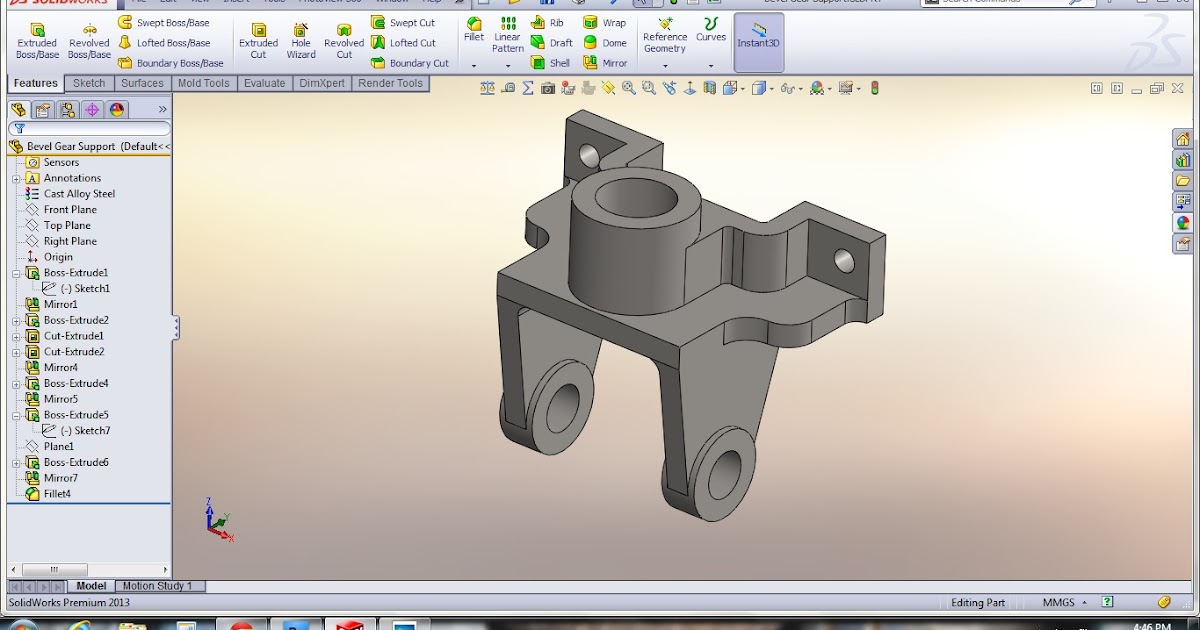Select the Fillet tool
Viewport: 1200px width, 630px height.
pyautogui.click(x=473, y=40)
